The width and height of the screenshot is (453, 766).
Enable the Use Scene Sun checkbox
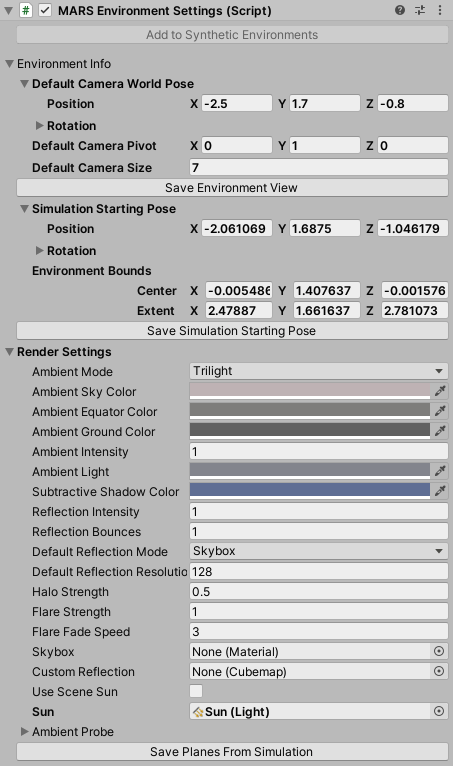pyautogui.click(x=196, y=691)
